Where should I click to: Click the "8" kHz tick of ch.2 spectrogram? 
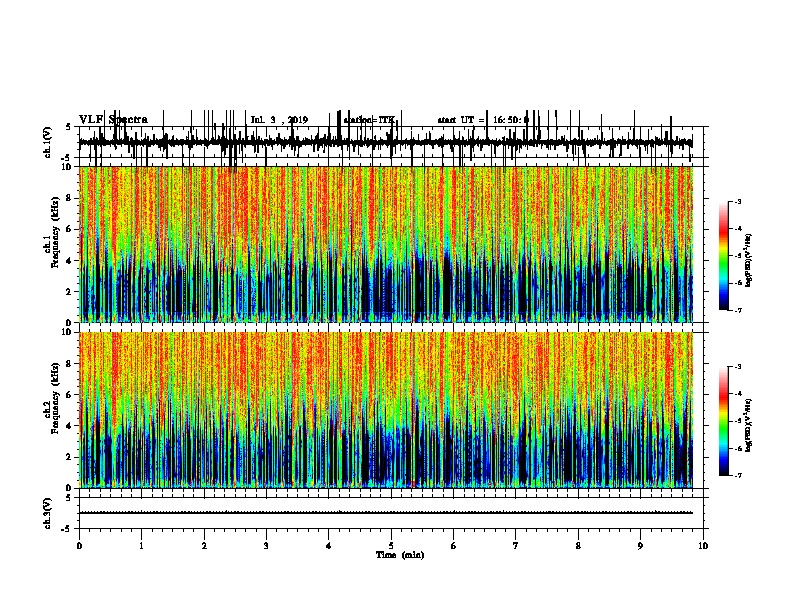[x=70, y=364]
